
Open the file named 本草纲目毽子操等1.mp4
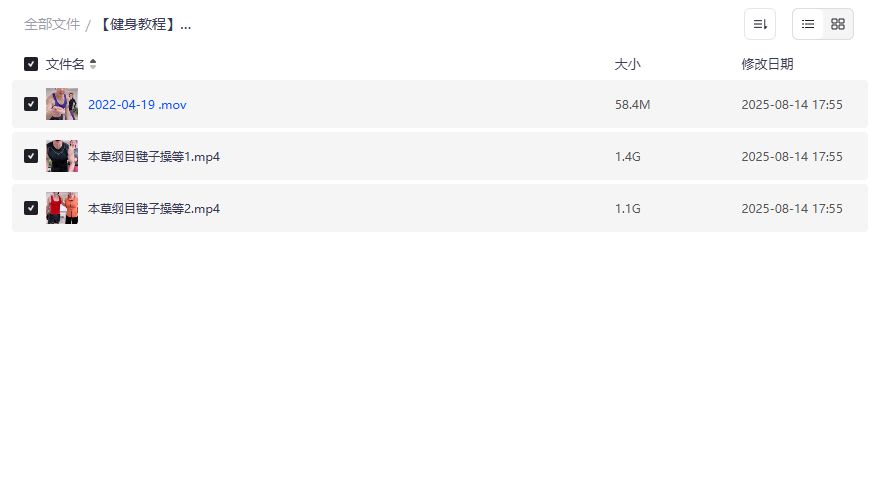[154, 156]
